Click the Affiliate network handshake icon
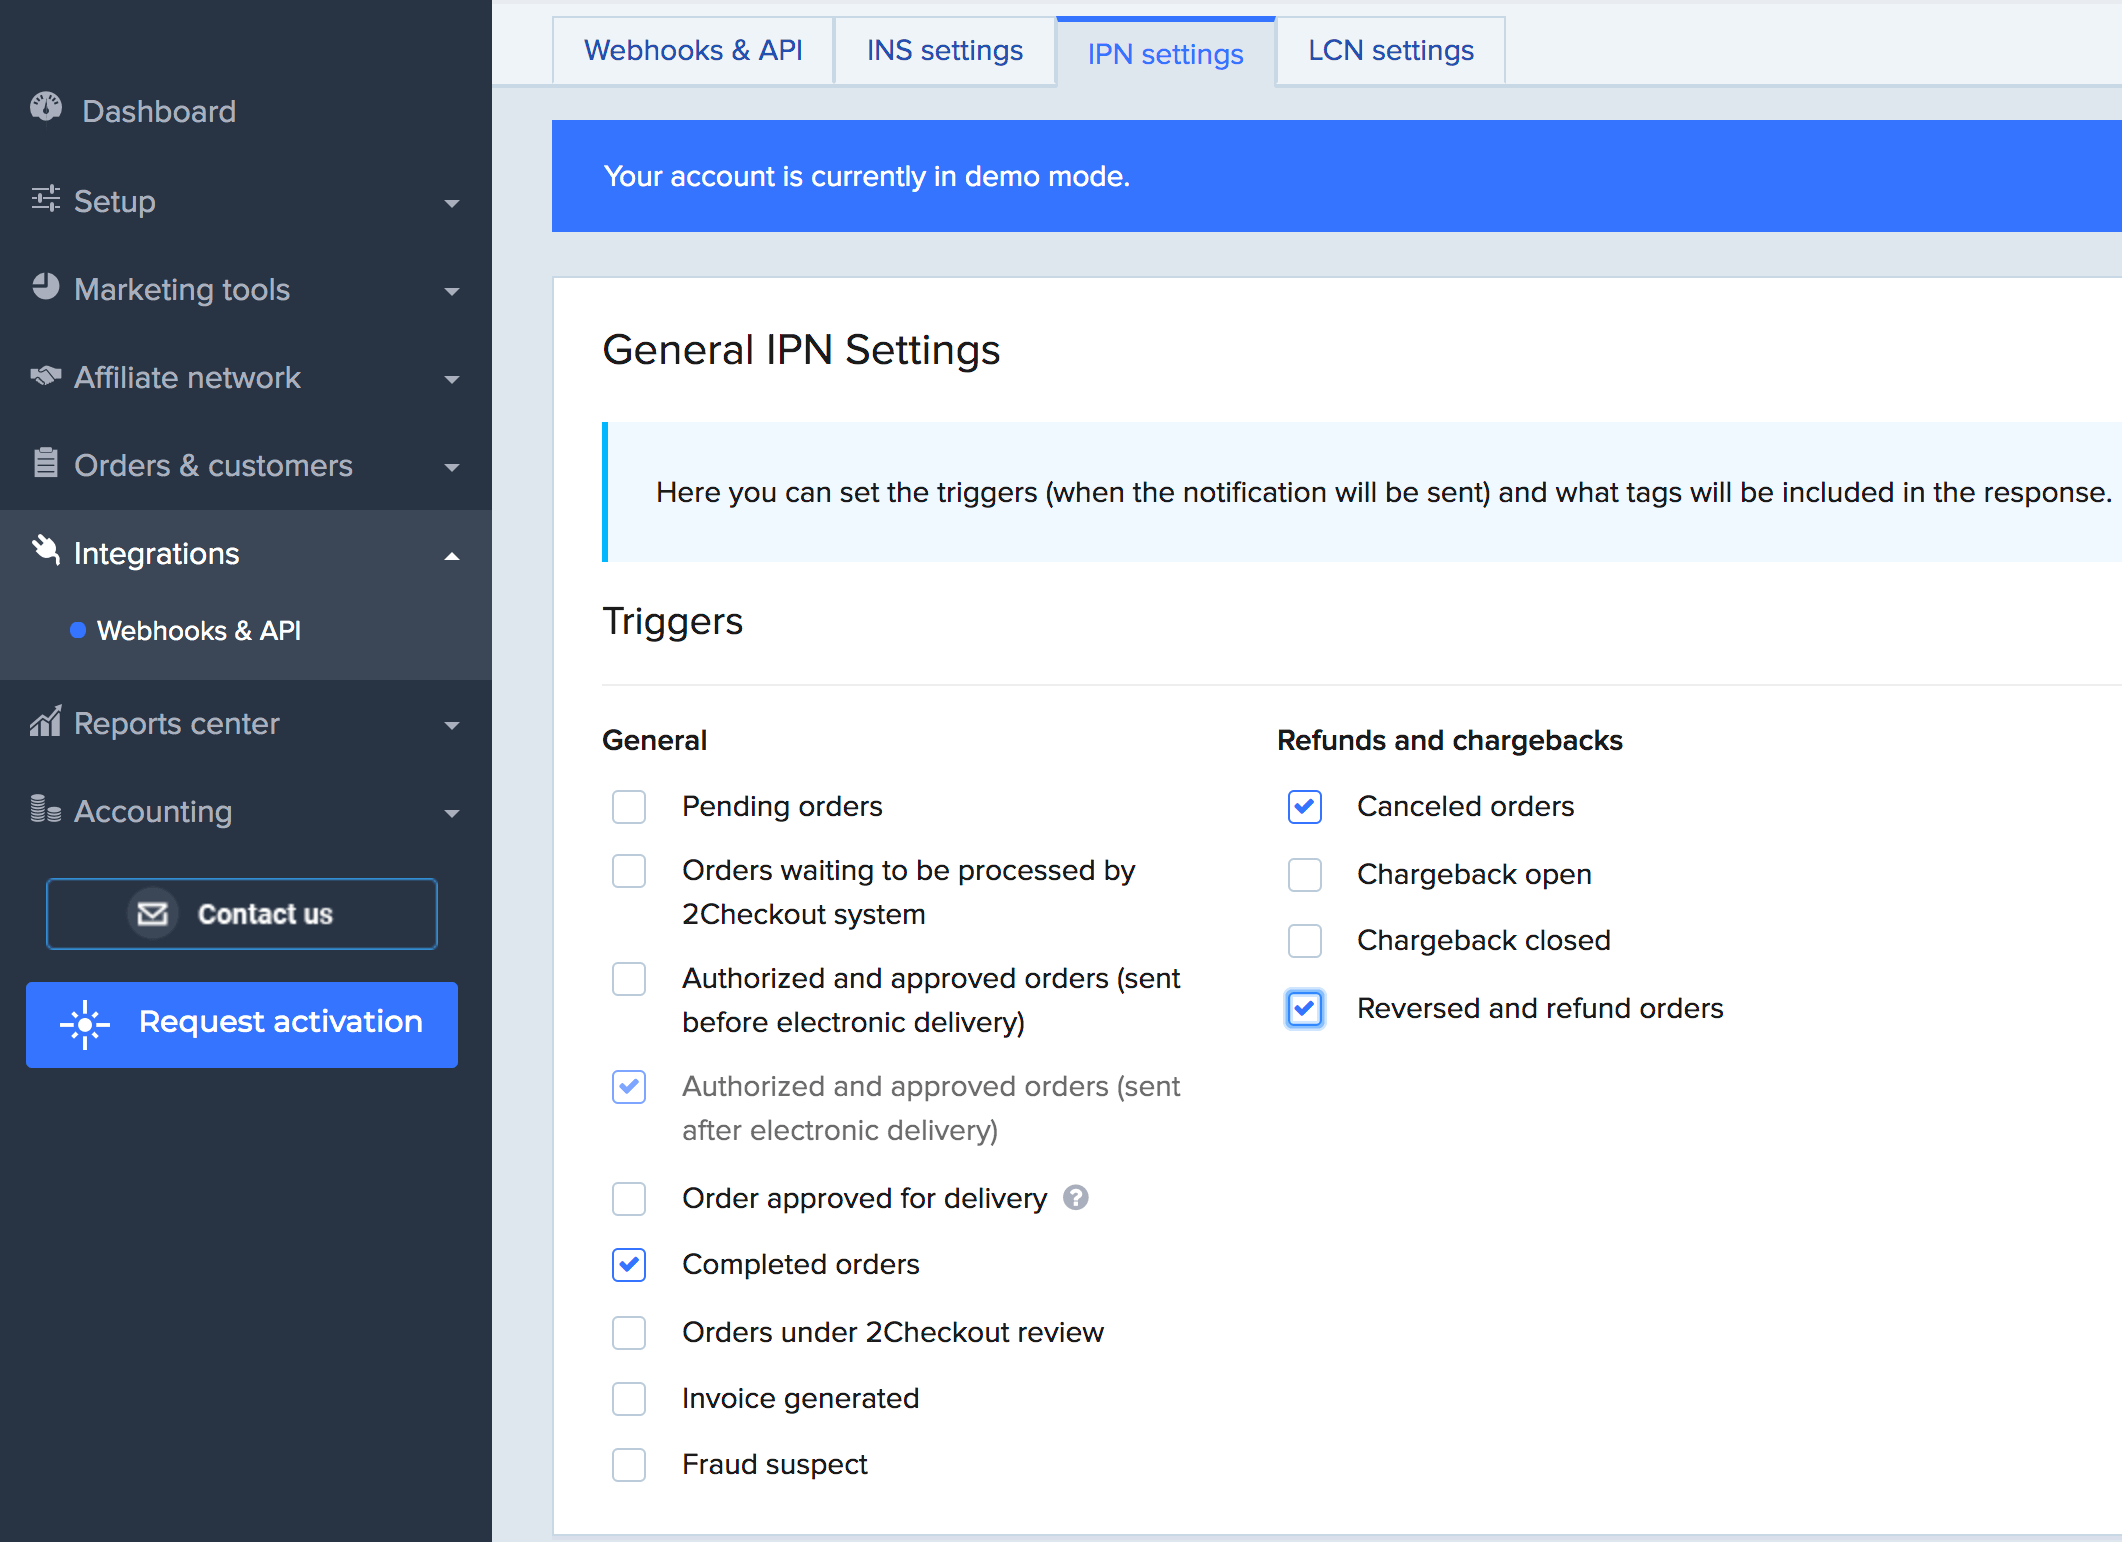Image resolution: width=2122 pixels, height=1542 pixels. (x=44, y=376)
